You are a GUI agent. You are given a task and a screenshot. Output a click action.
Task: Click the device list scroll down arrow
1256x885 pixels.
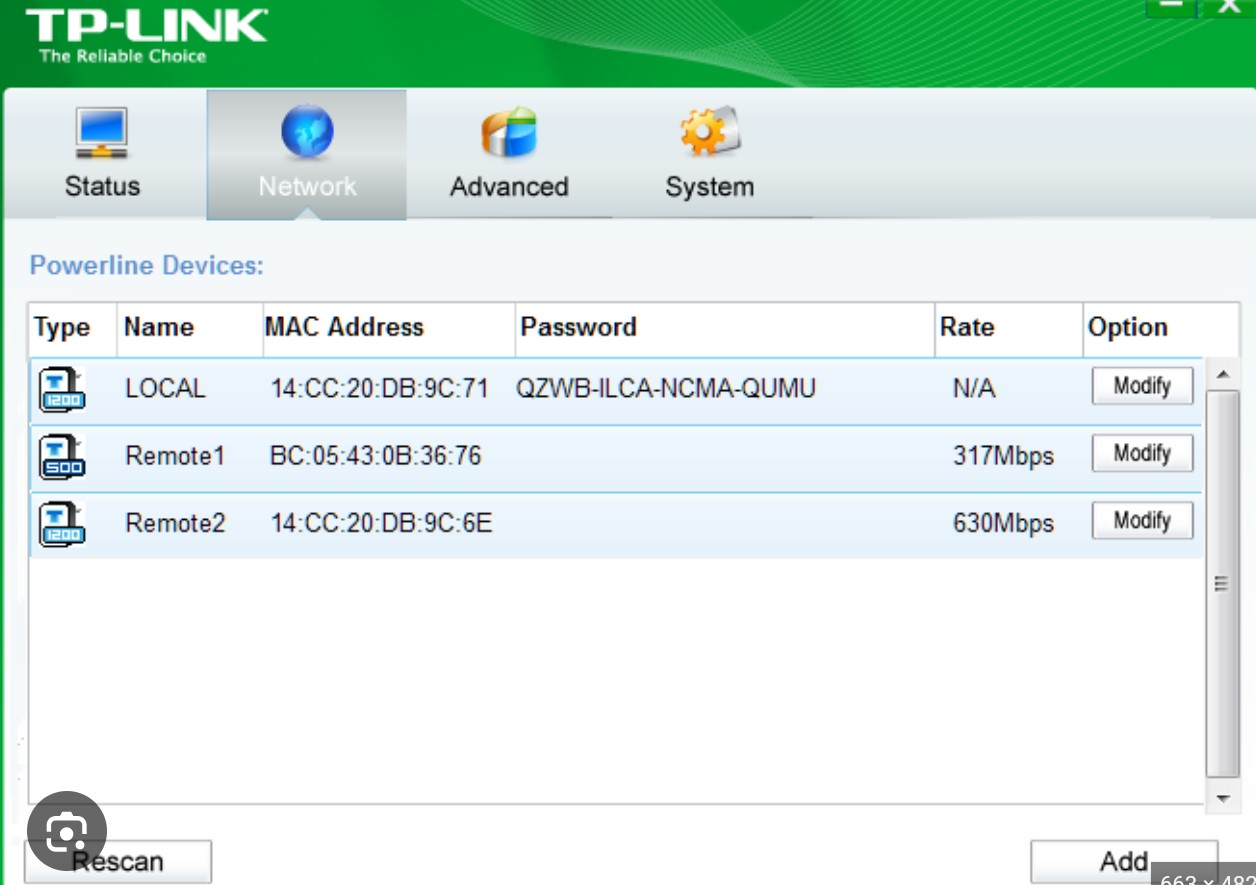pyautogui.click(x=1221, y=798)
